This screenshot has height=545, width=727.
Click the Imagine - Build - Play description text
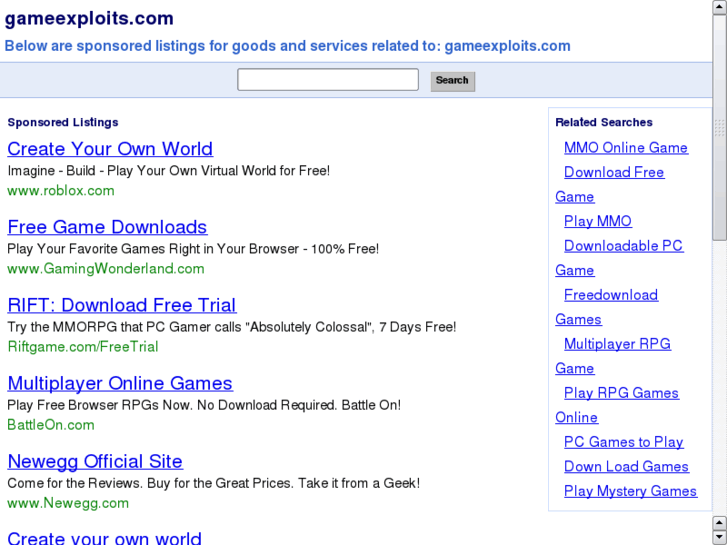[x=169, y=171]
